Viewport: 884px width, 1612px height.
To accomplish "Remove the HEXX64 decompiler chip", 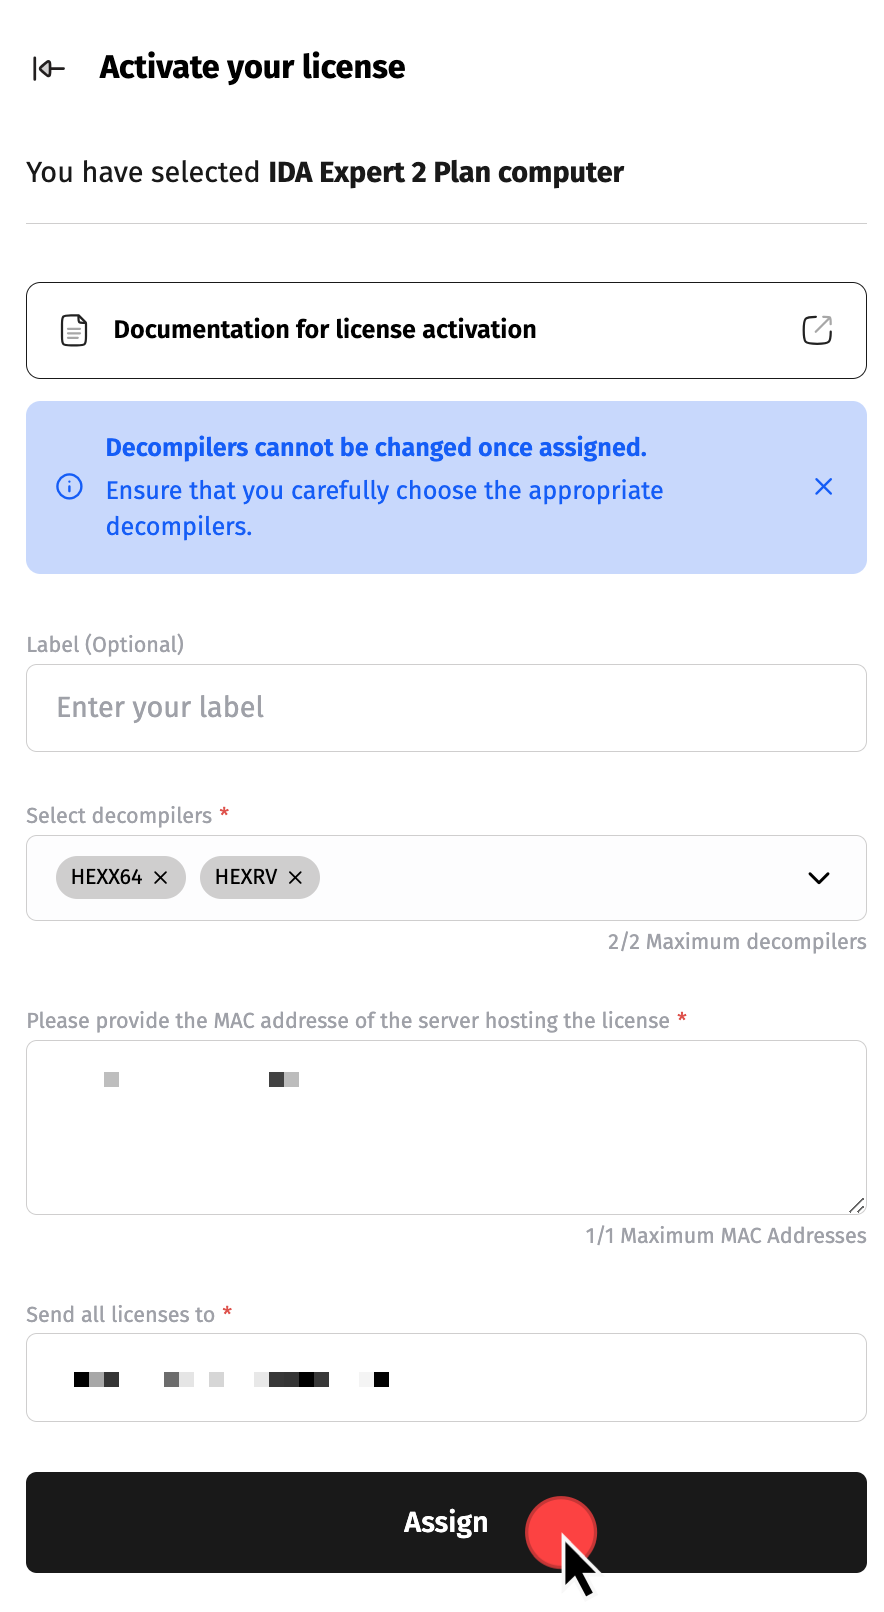I will tap(161, 878).
